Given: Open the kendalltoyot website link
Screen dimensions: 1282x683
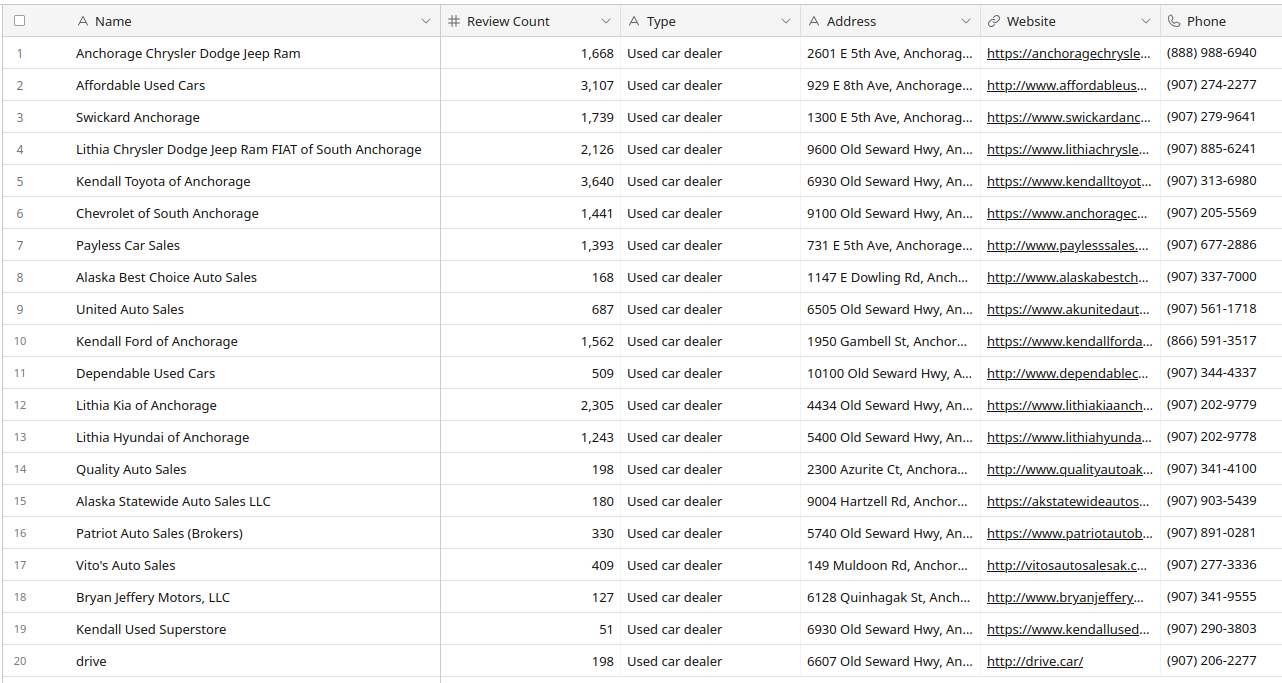Looking at the screenshot, I should (x=1069, y=181).
